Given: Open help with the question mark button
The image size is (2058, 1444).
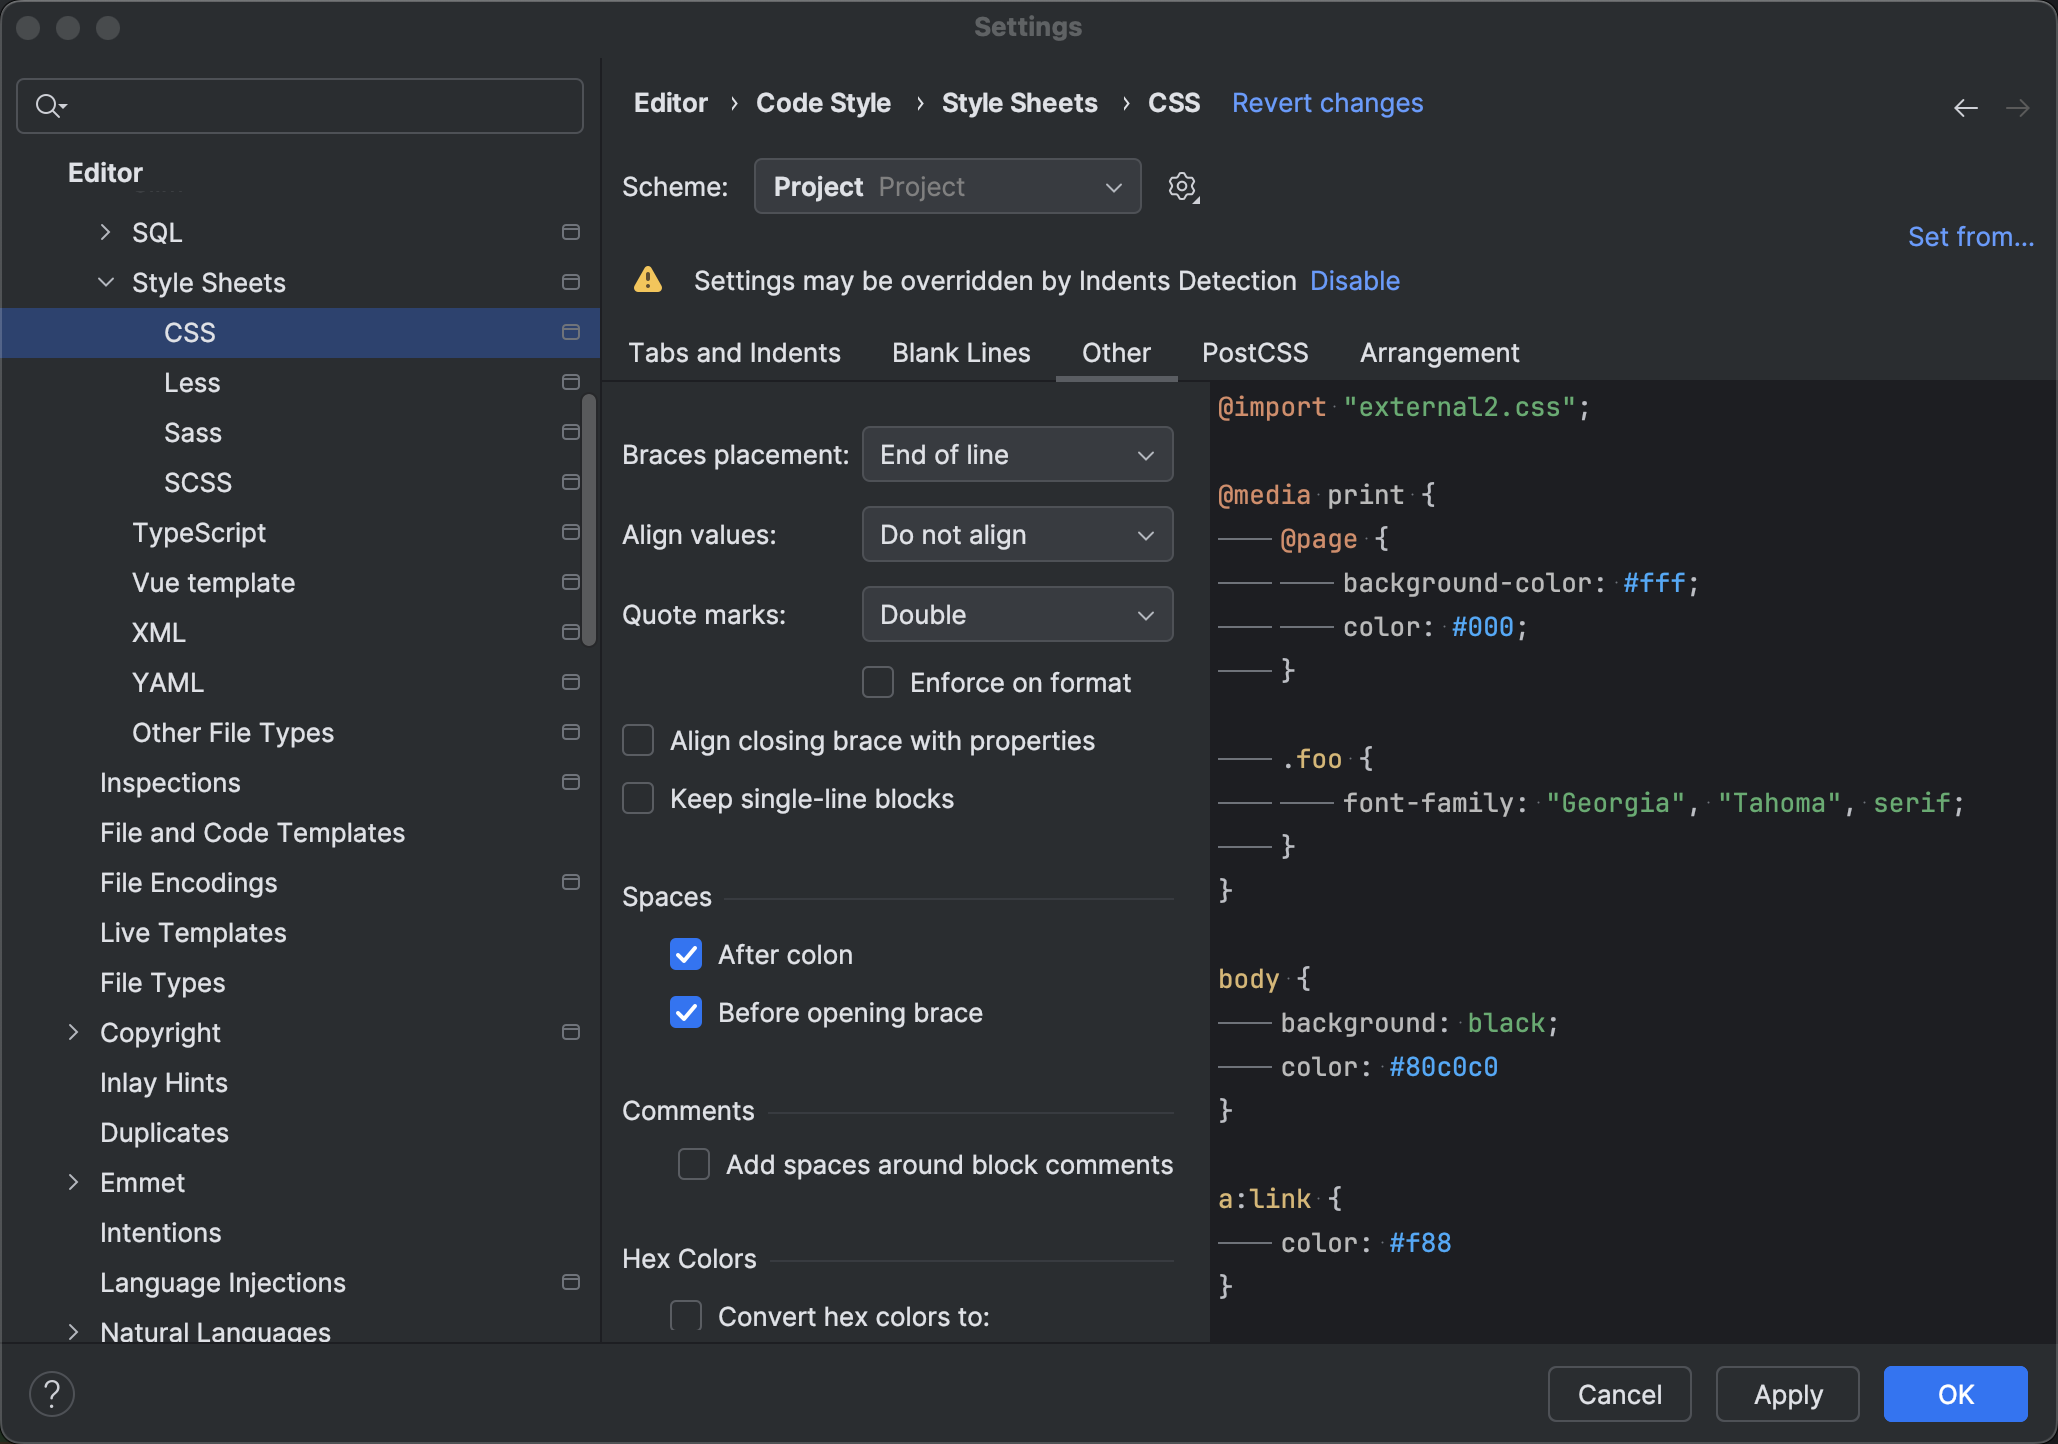Looking at the screenshot, I should pos(52,1393).
